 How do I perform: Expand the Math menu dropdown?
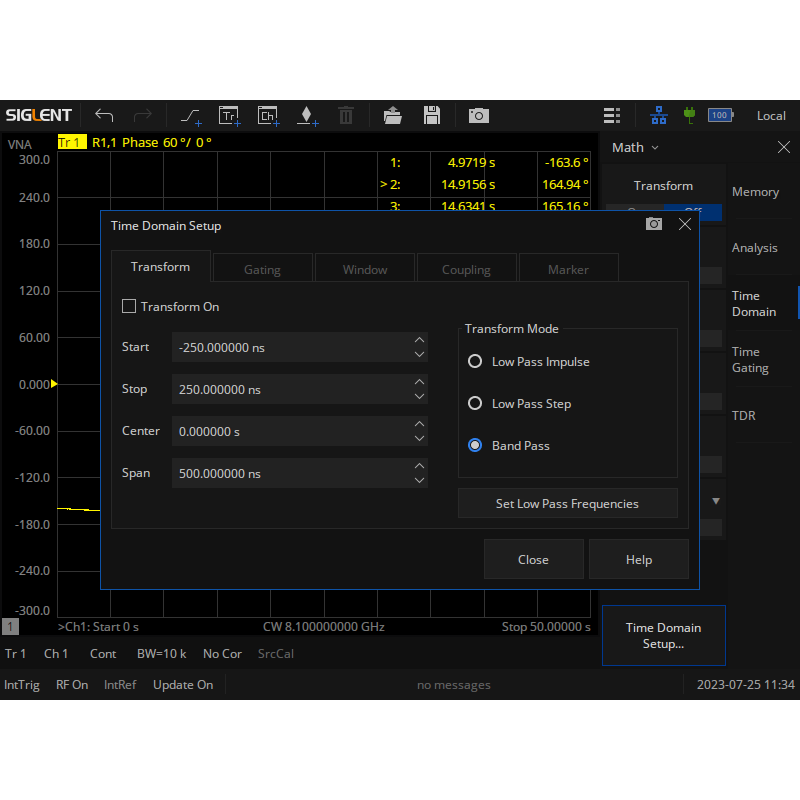(x=636, y=148)
